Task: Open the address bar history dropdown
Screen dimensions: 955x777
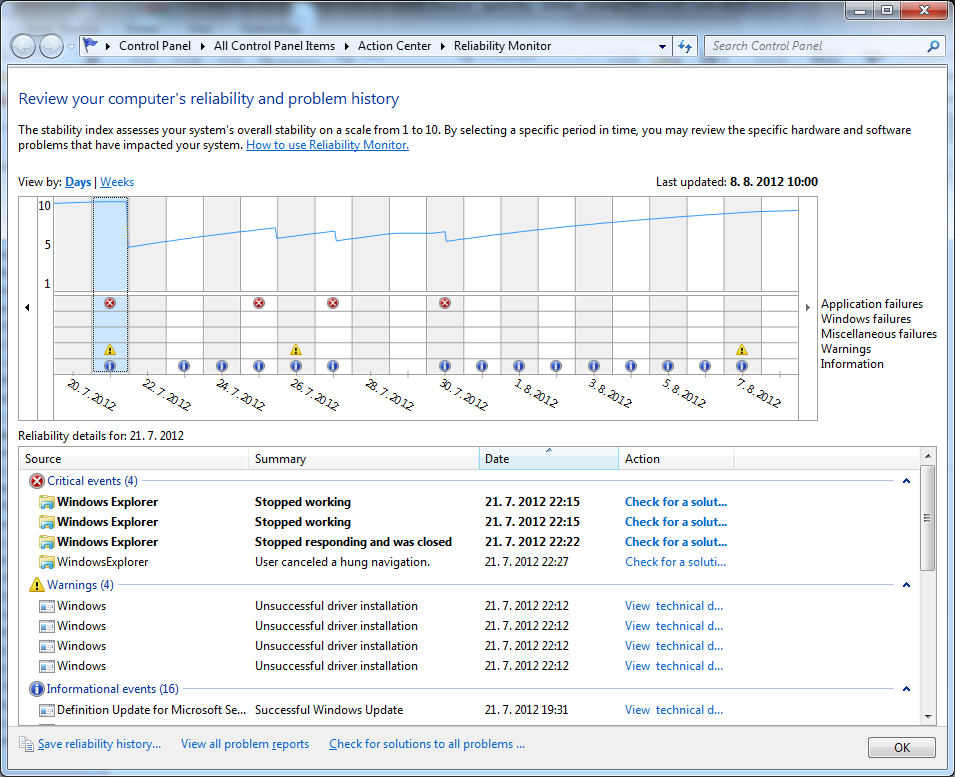Action: 663,46
